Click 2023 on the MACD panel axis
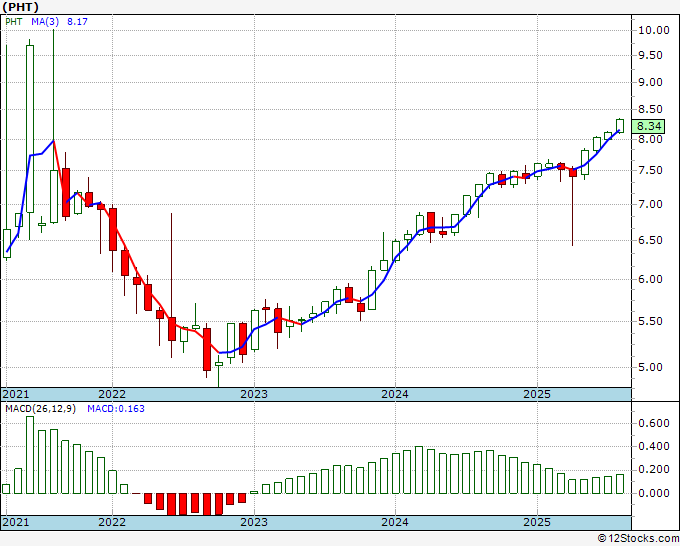Viewport: 680px width, 546px height. click(254, 522)
